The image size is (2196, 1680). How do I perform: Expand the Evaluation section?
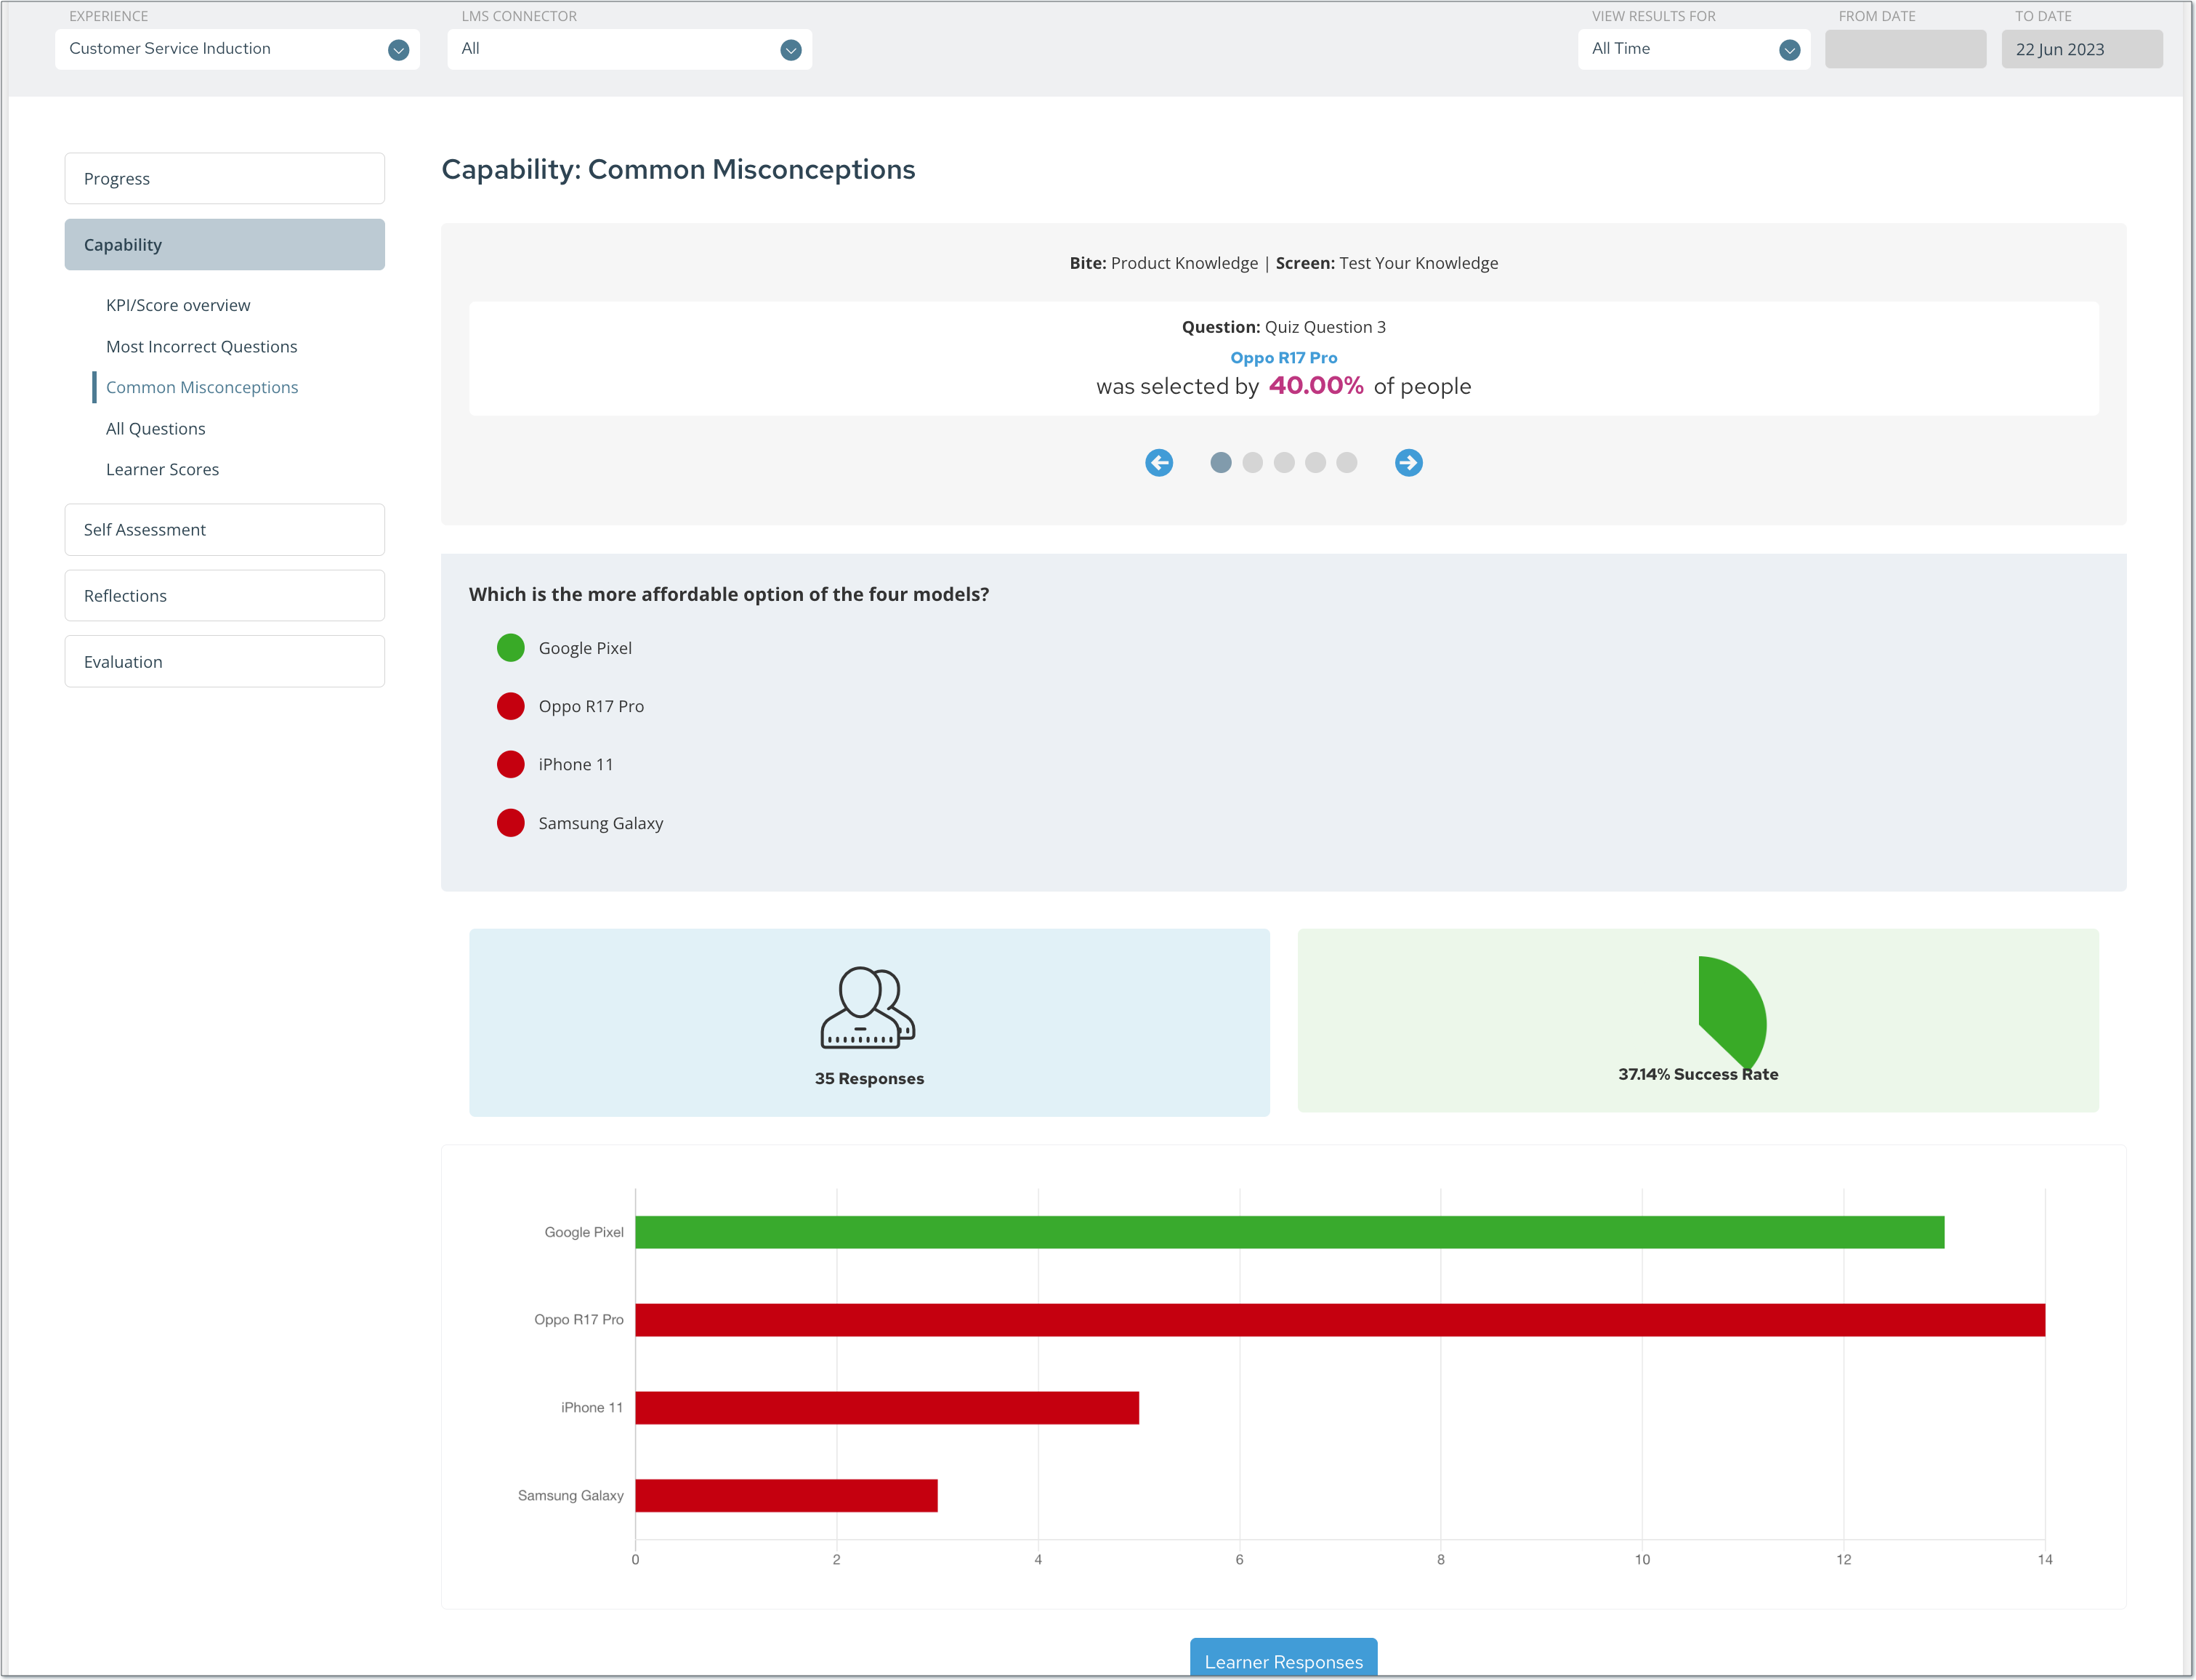[x=224, y=661]
